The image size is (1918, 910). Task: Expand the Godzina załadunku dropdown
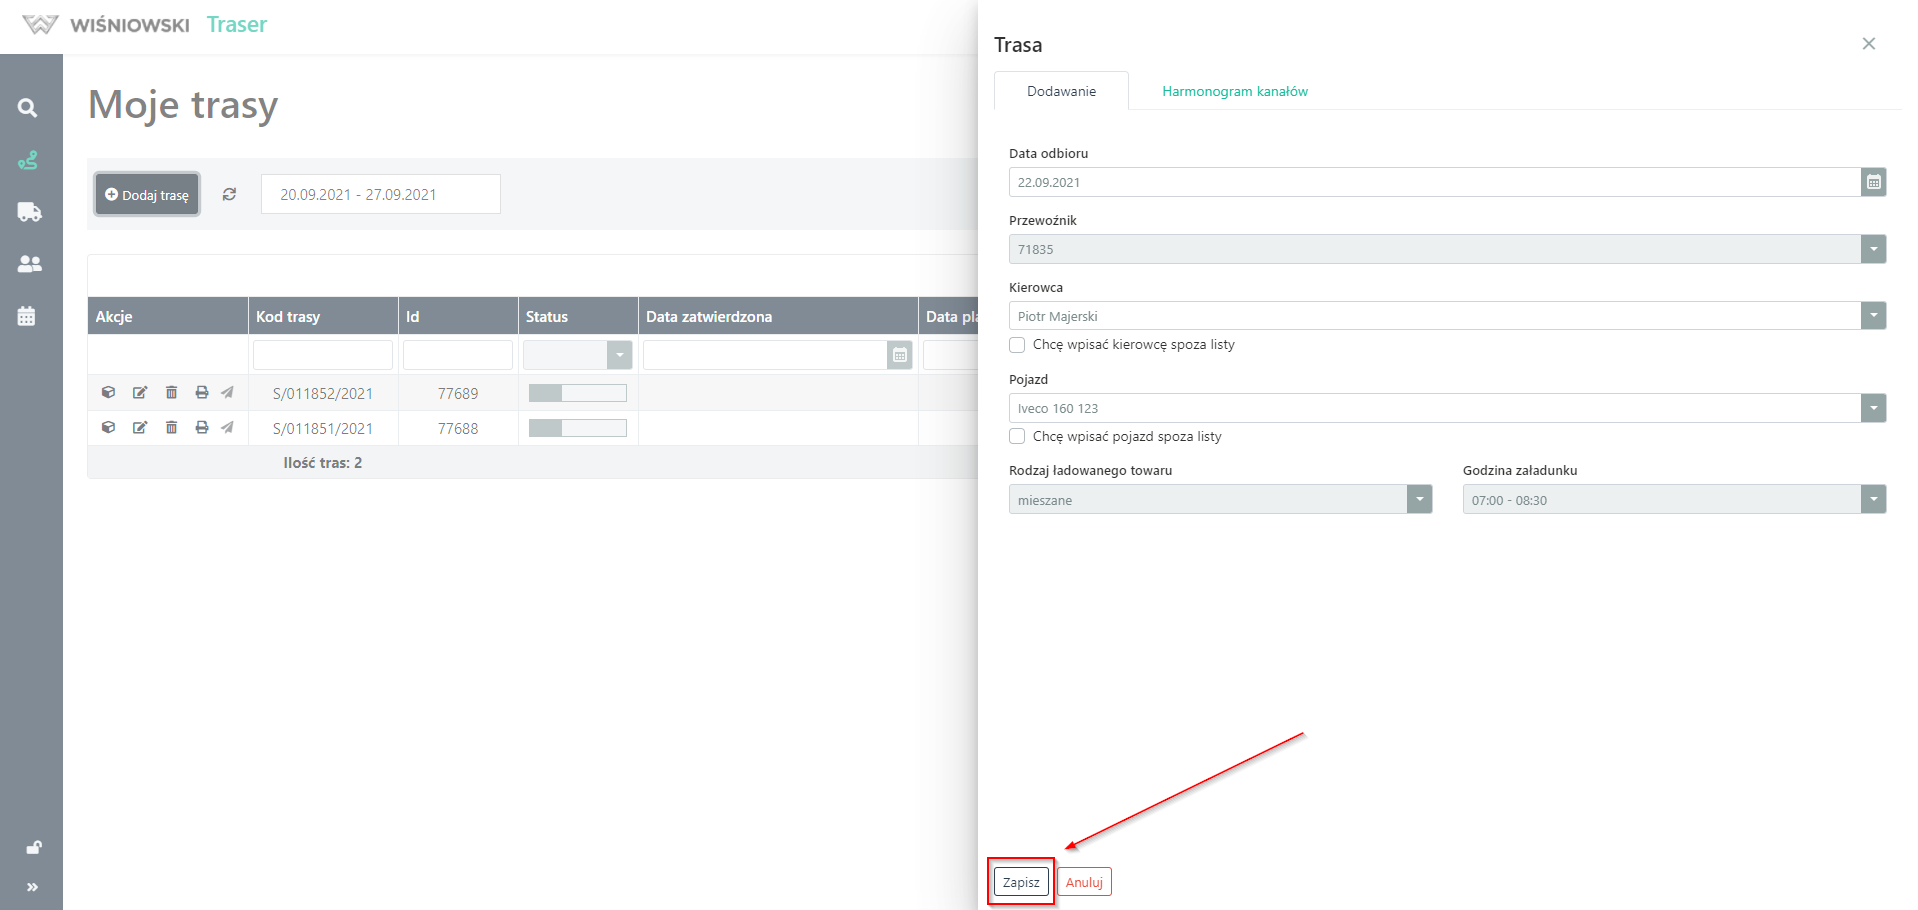1873,500
